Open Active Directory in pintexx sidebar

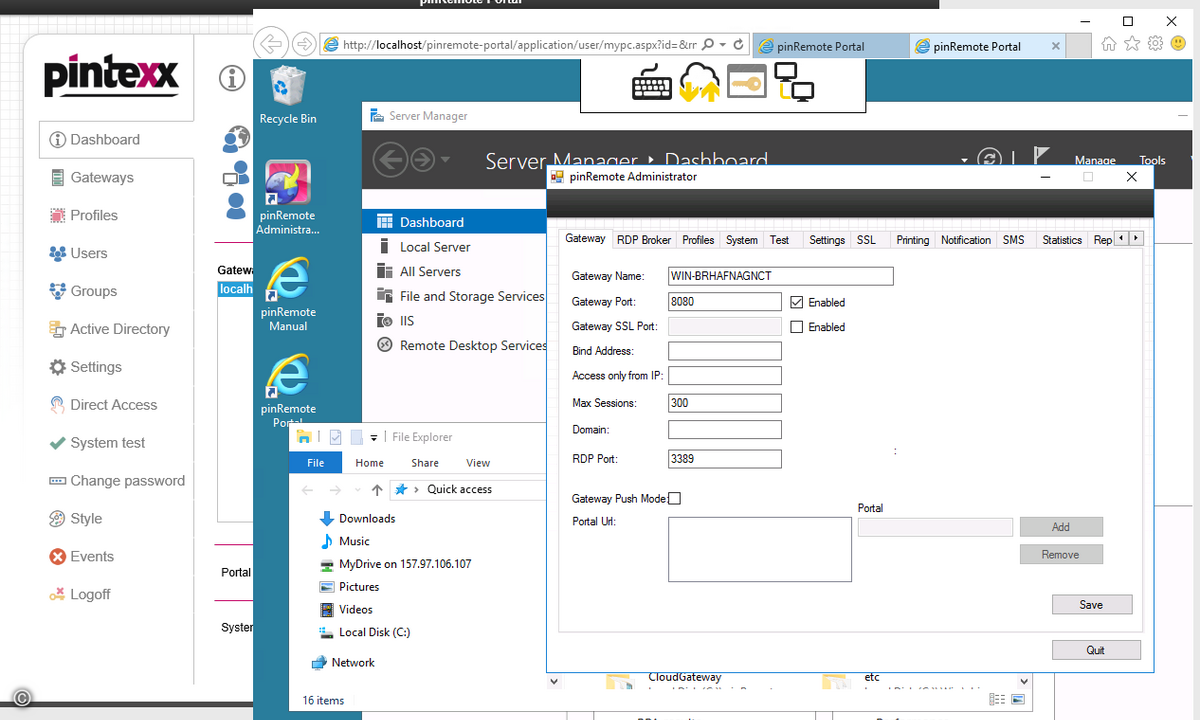coord(120,329)
